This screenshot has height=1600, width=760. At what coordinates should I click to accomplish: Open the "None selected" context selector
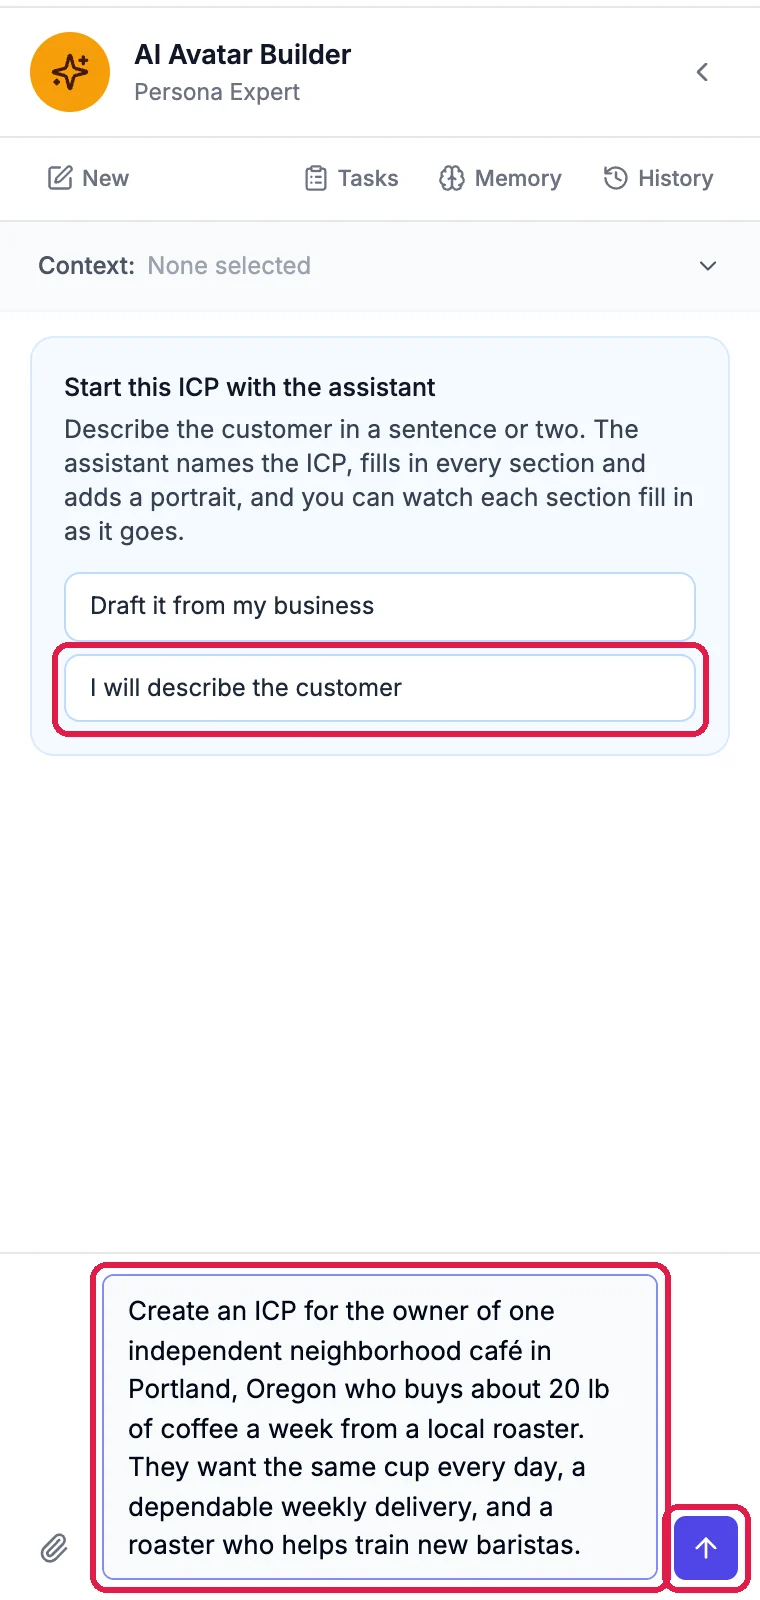point(229,266)
